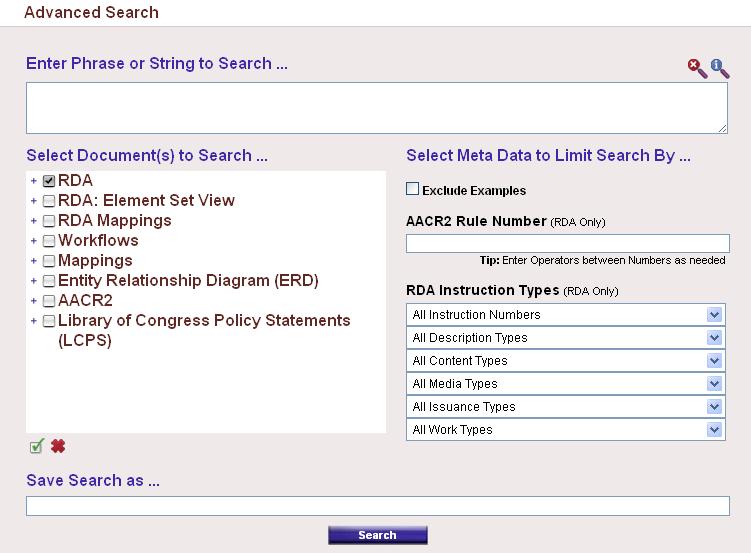Expand the Entity Relationship Diagram node
The image size is (751, 553).
pos(33,281)
